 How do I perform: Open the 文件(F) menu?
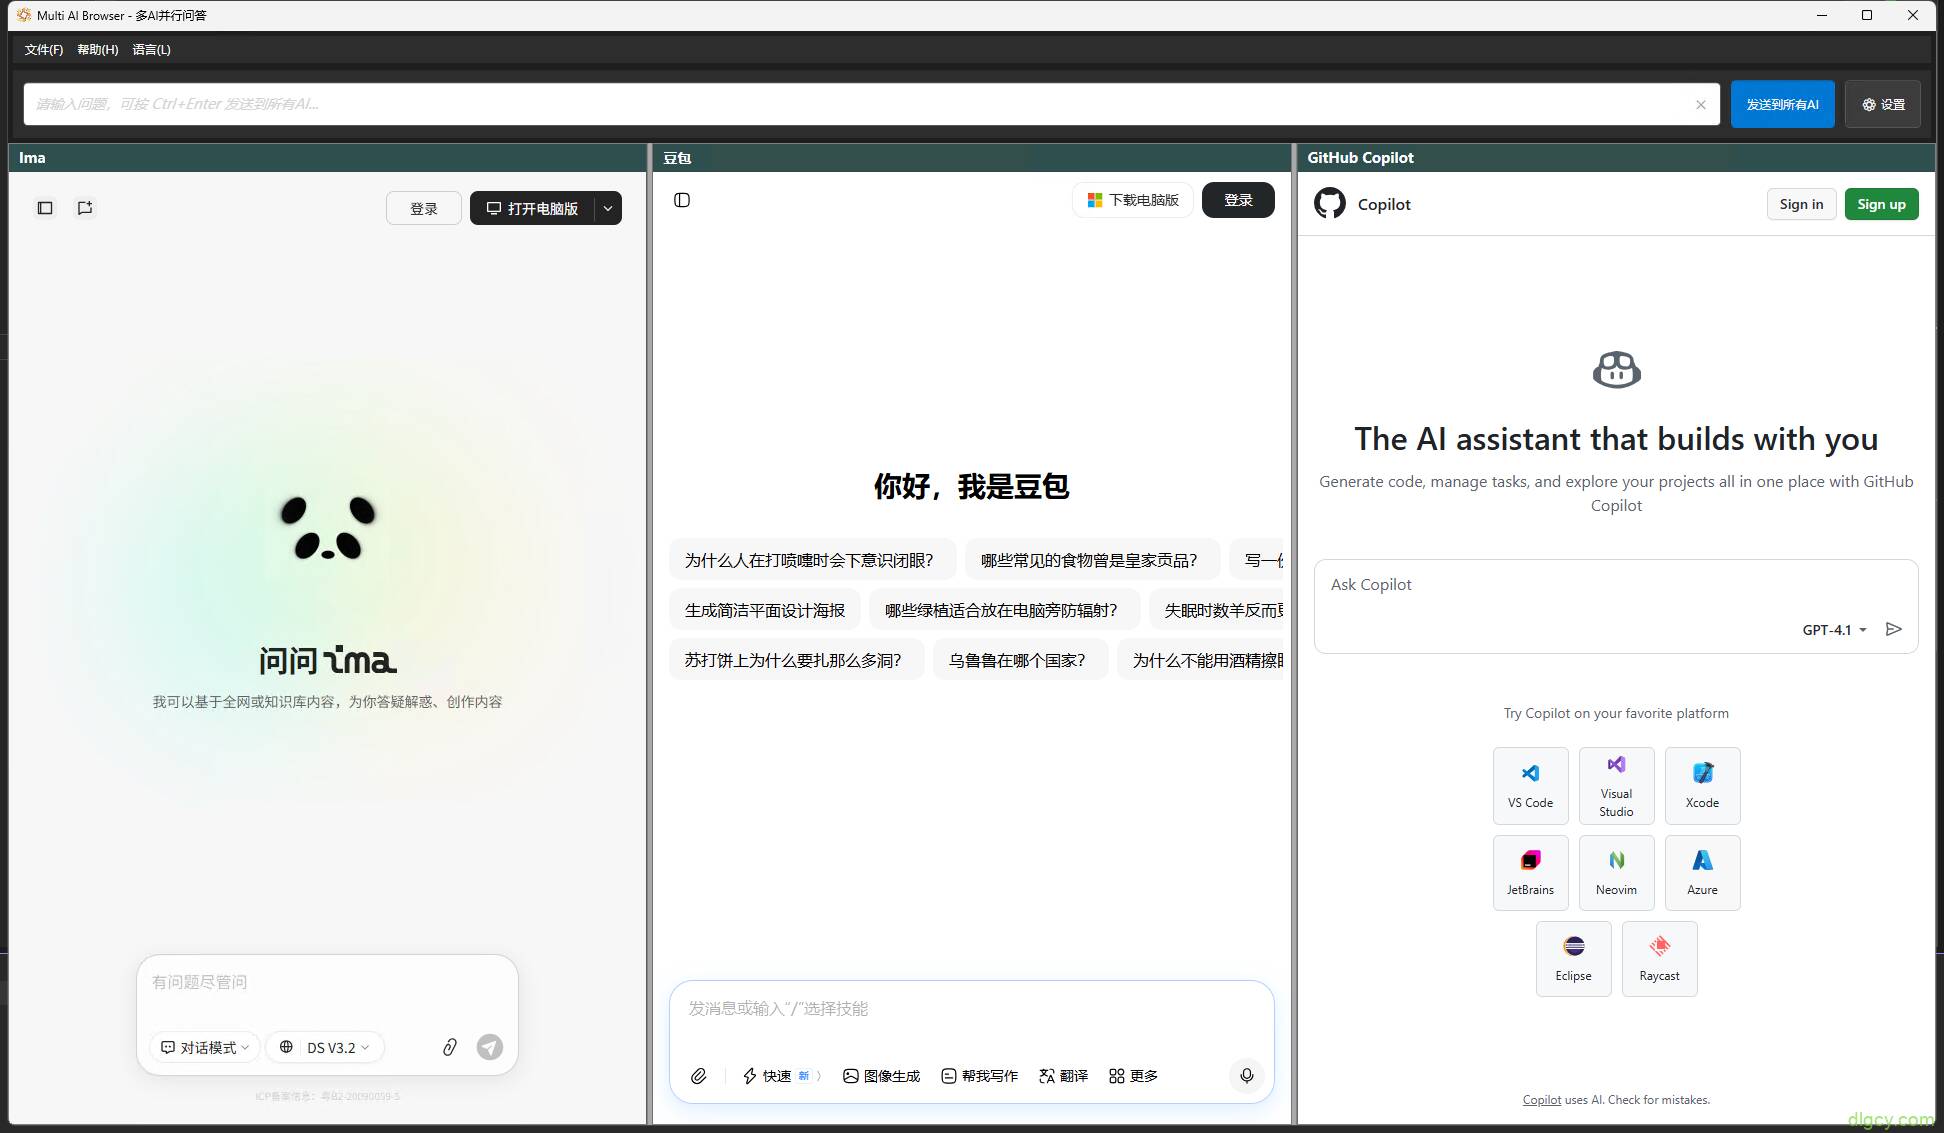click(44, 49)
